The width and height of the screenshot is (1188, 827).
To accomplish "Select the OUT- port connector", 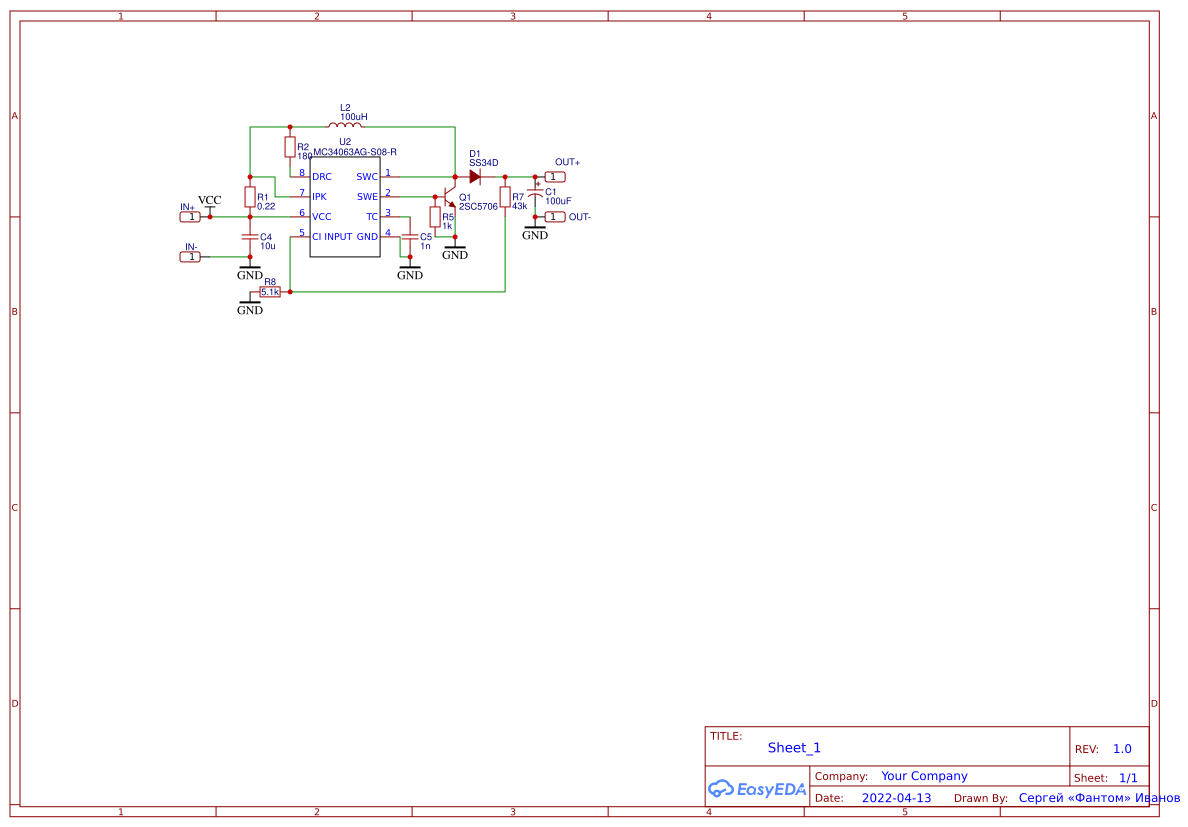I will tap(553, 216).
